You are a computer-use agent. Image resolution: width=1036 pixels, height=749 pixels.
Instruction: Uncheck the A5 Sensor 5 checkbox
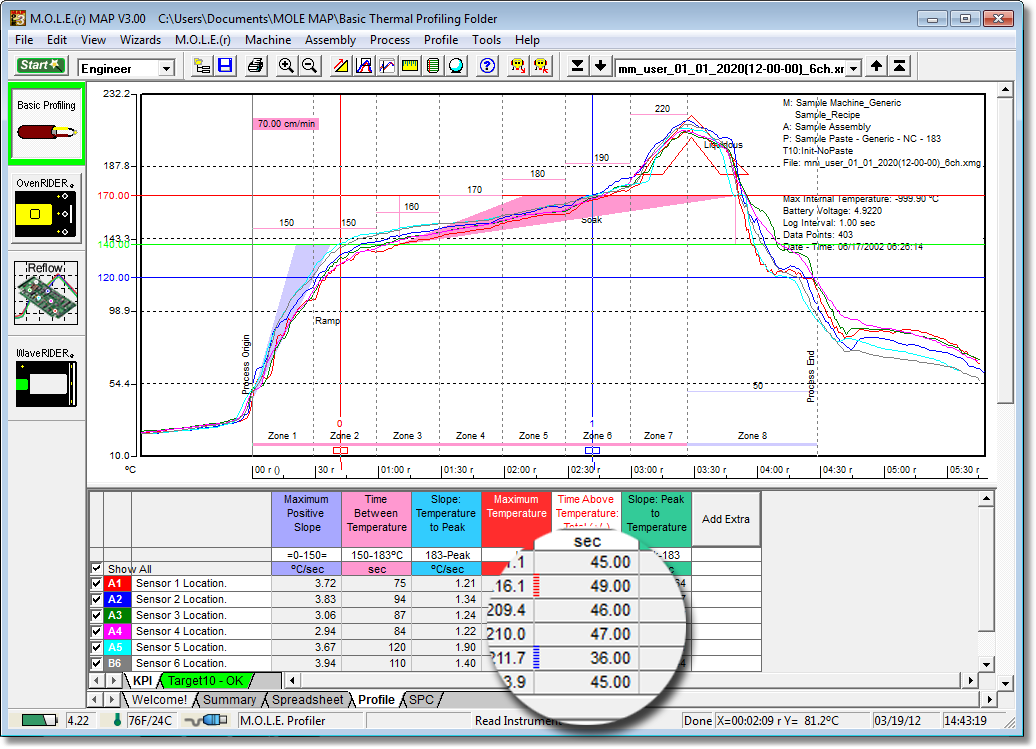click(x=96, y=647)
